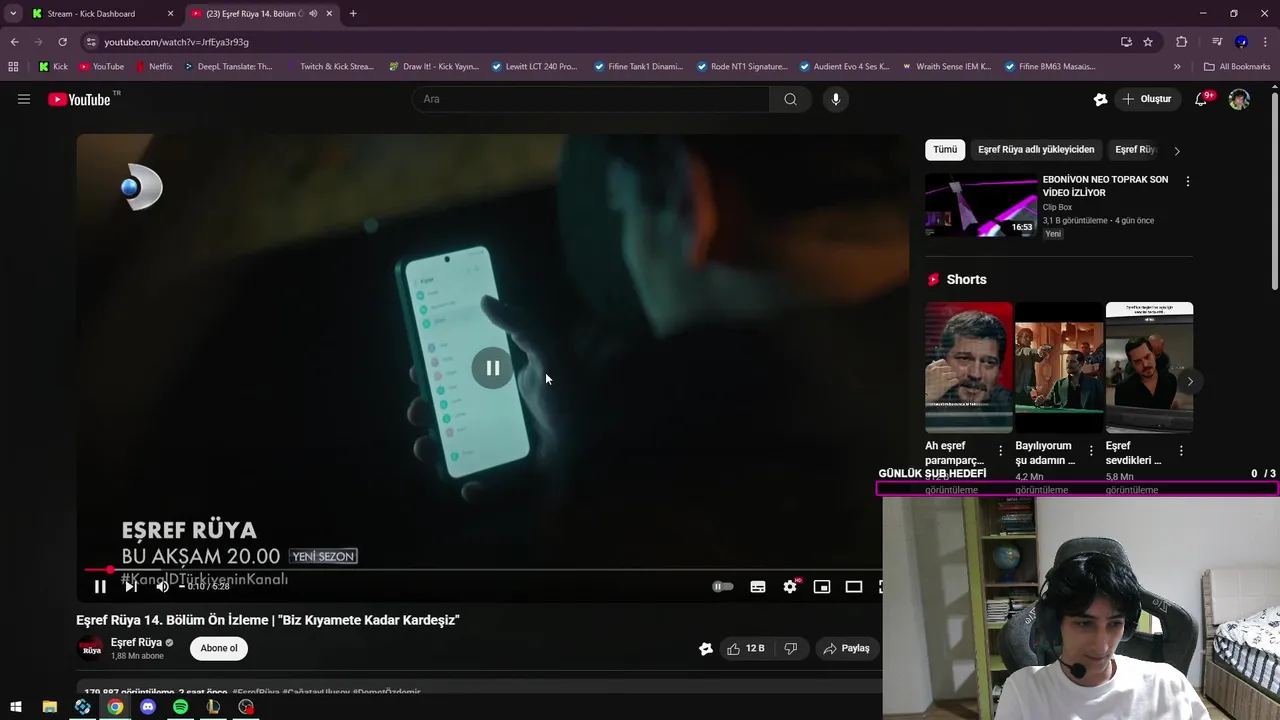The width and height of the screenshot is (1280, 720).
Task: Open the Netflix bookmark
Action: [152, 67]
